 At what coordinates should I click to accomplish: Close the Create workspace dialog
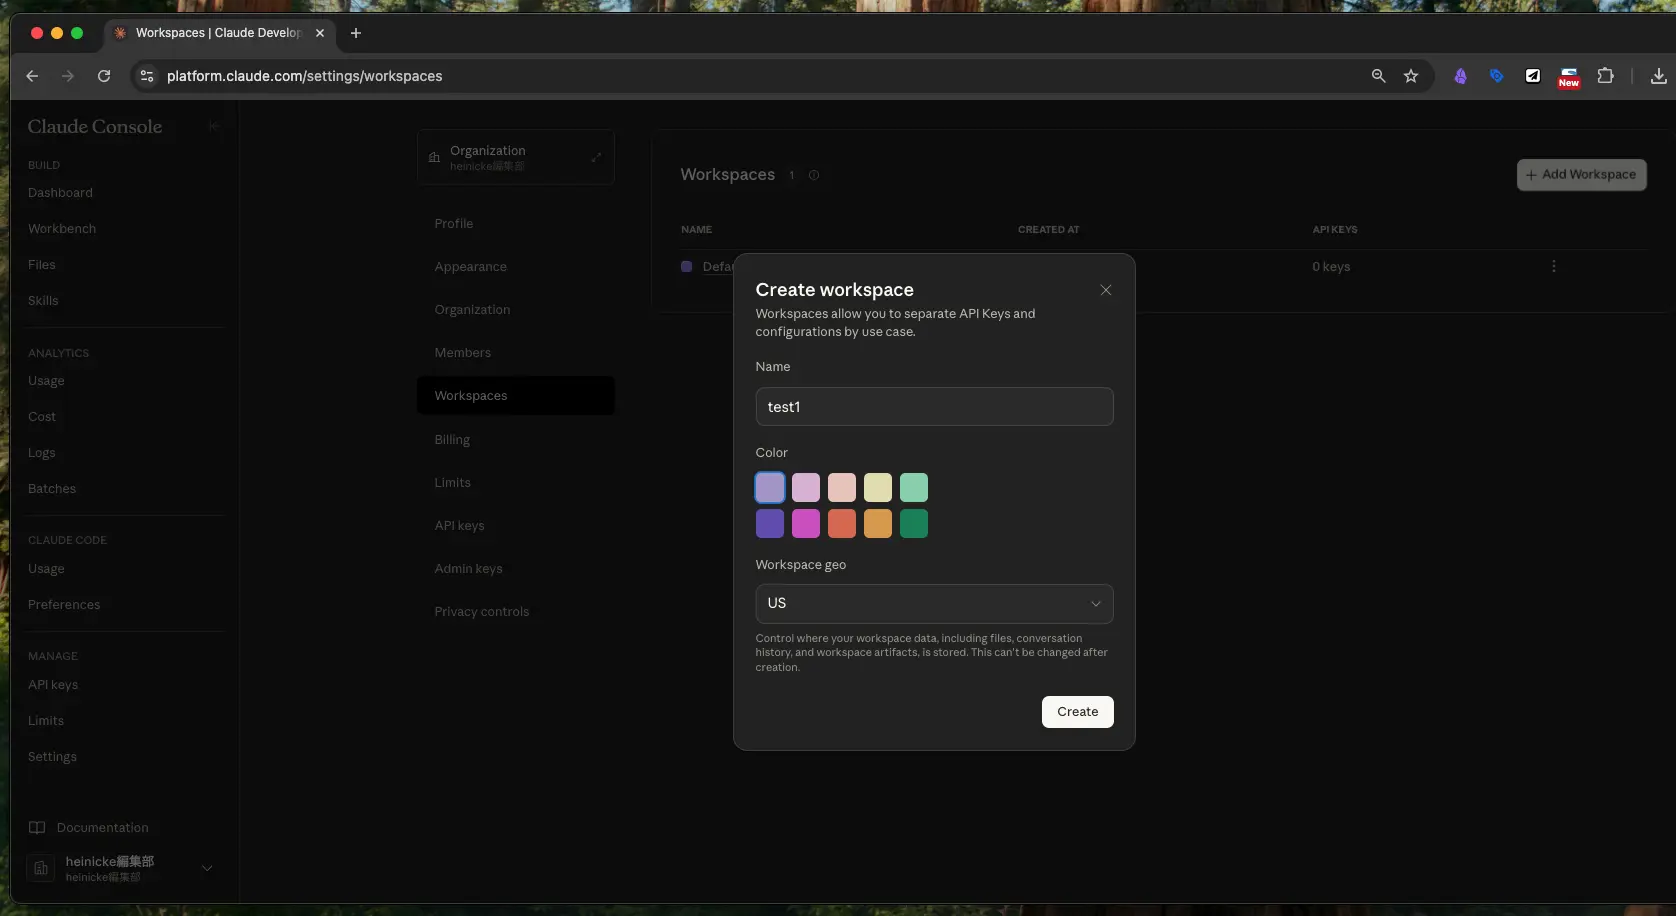[1105, 290]
